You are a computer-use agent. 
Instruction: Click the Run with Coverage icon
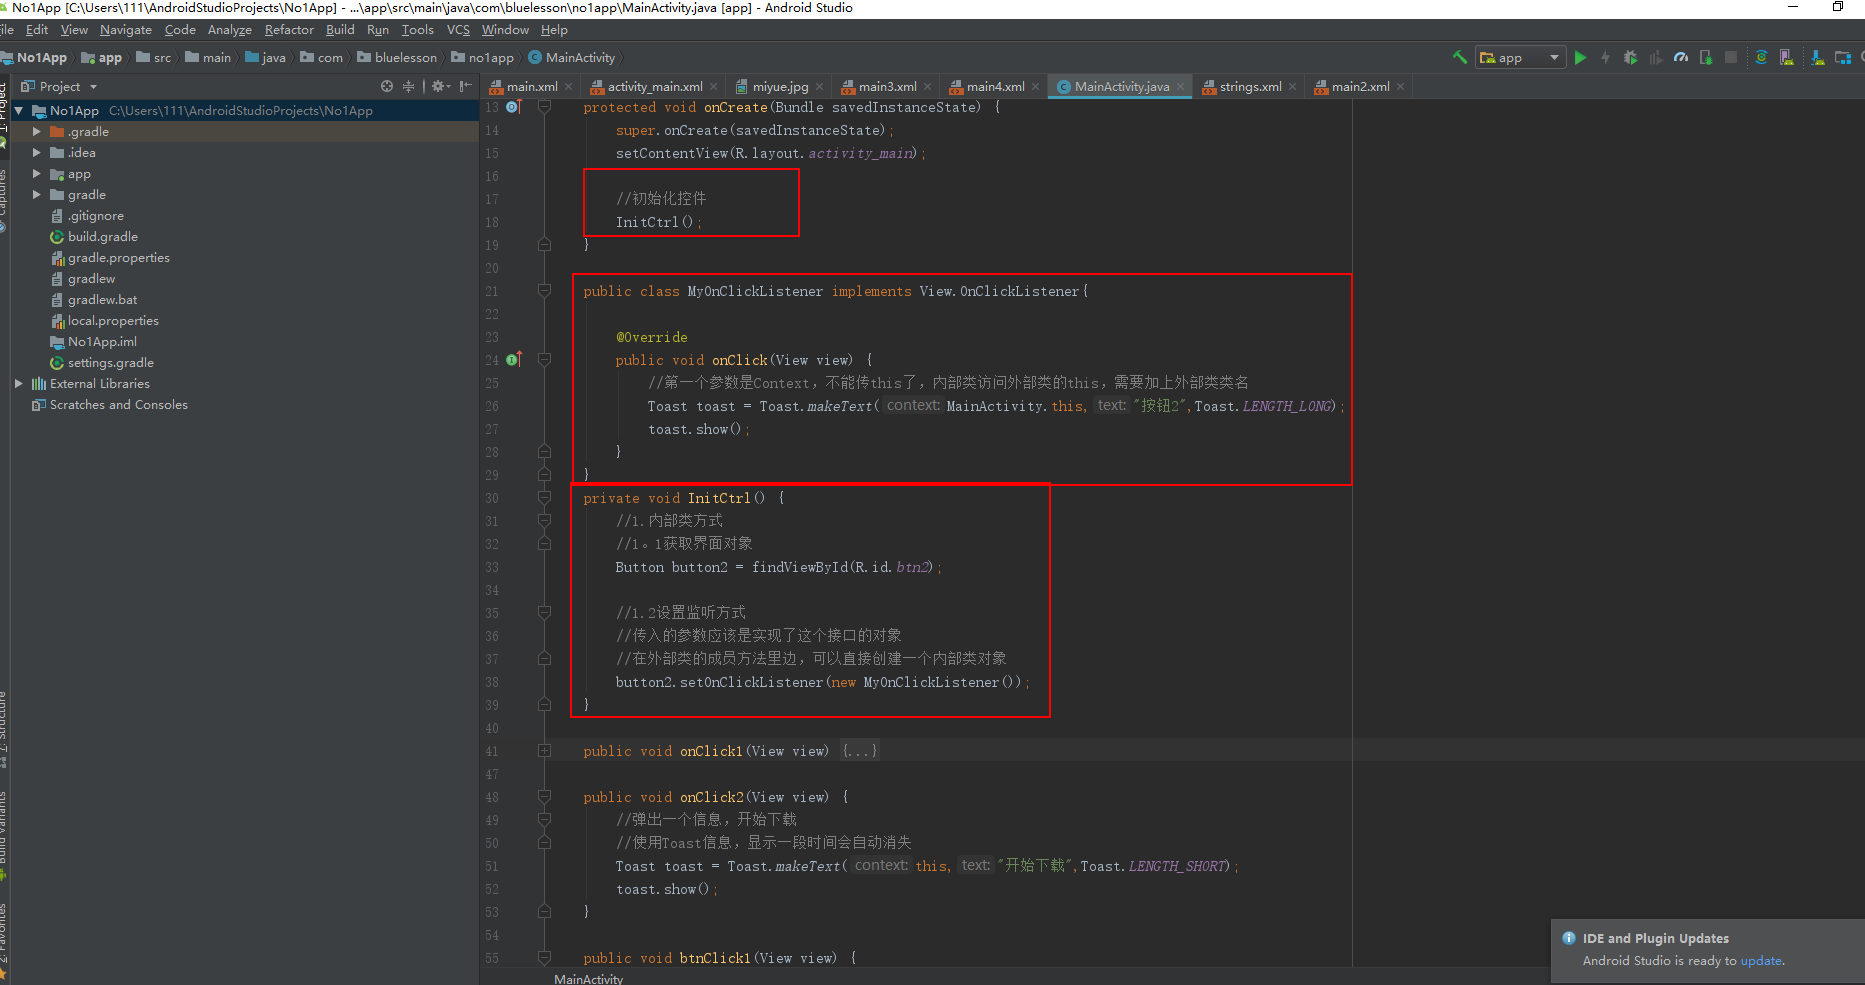pyautogui.click(x=1655, y=57)
